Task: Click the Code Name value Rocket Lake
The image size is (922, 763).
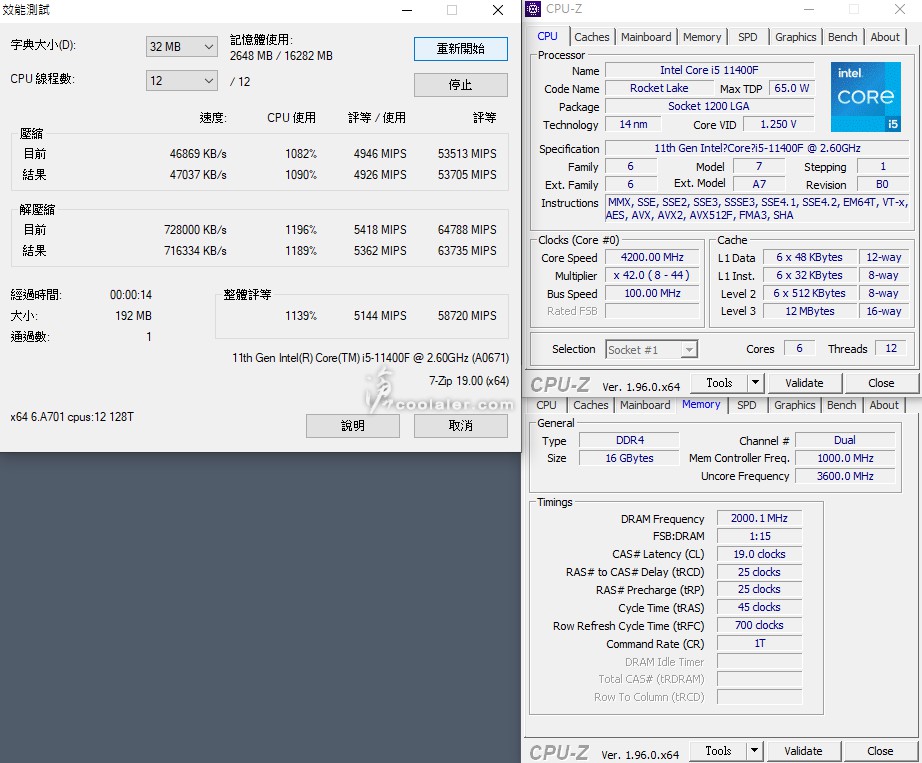Action: click(x=659, y=88)
